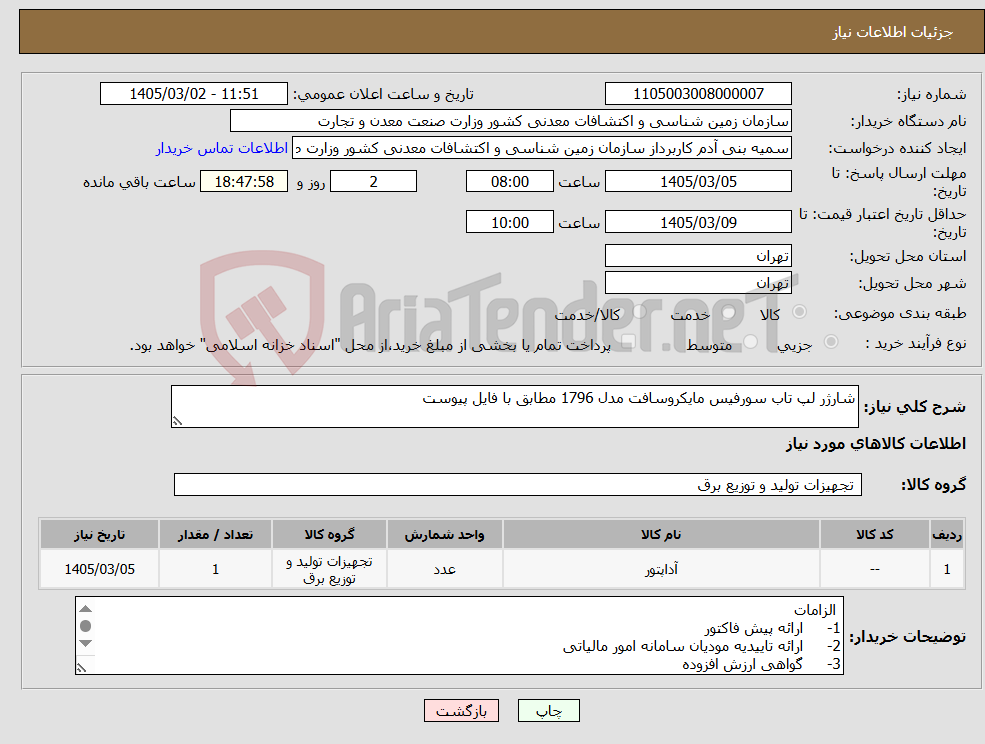985x744 pixels.
Task: Open اطلاعات تماس خریدار link
Action: pos(222,148)
